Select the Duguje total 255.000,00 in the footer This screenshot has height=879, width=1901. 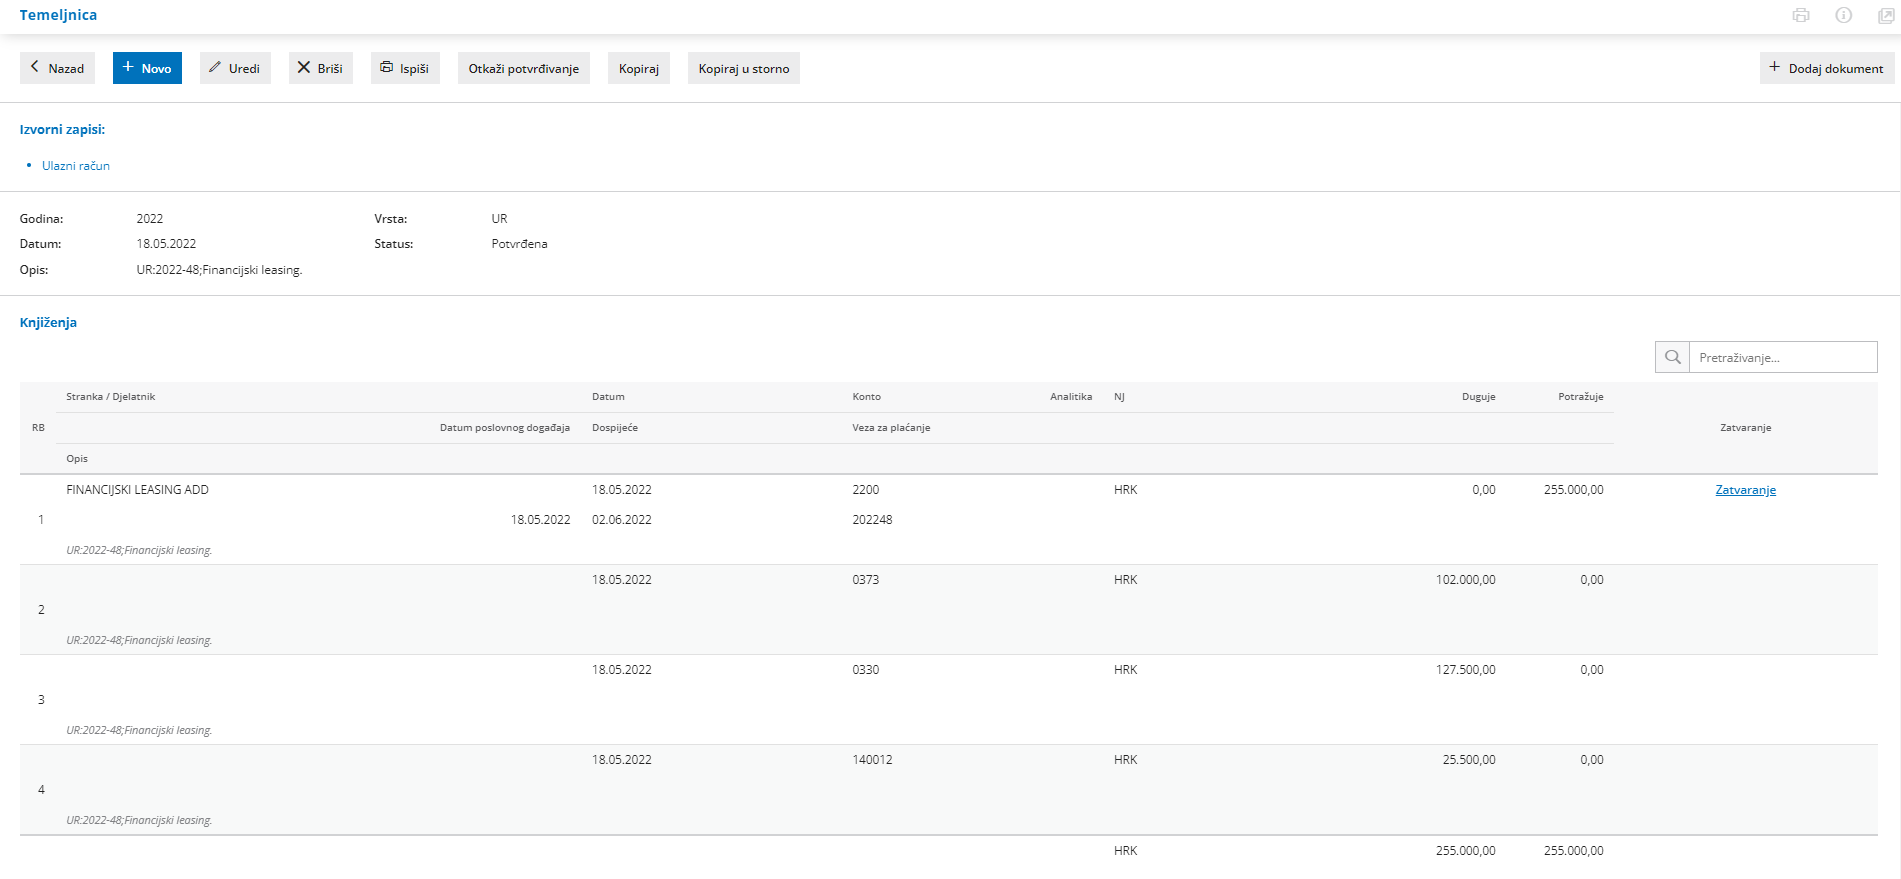pyautogui.click(x=1466, y=851)
